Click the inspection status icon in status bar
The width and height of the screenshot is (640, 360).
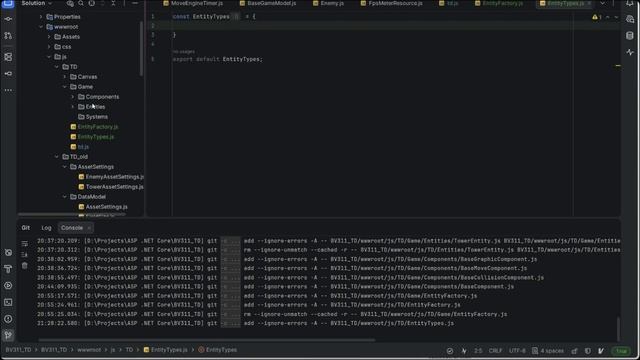pos(449,351)
